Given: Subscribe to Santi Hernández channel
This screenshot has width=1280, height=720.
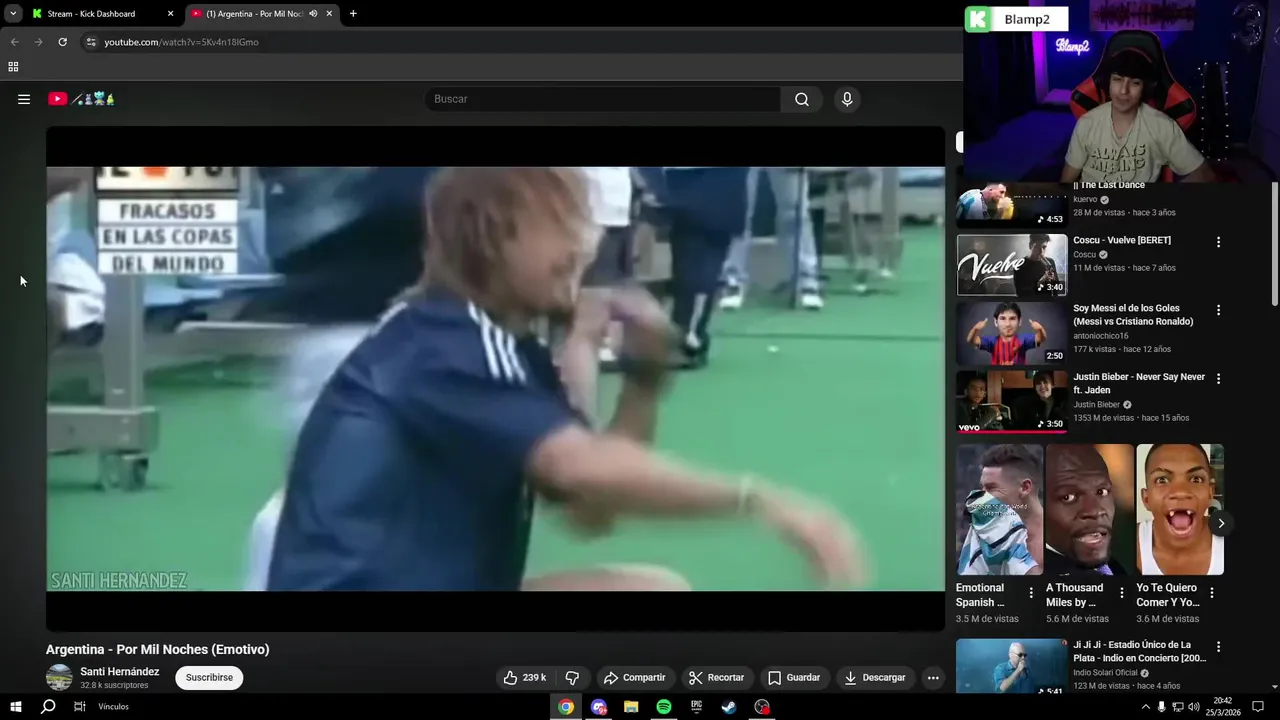Looking at the screenshot, I should (209, 677).
